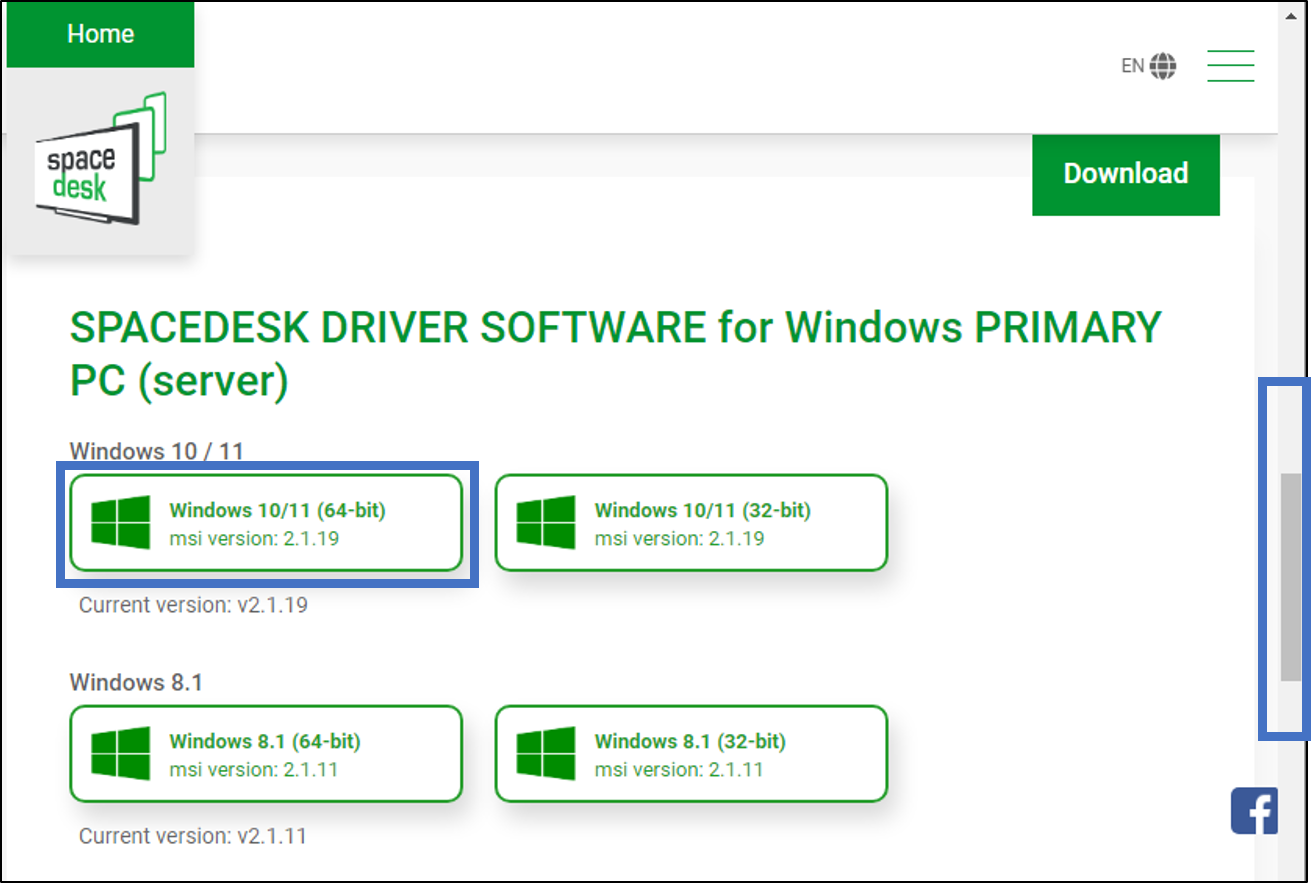The image size is (1311, 883).
Task: Click the page vertical scrollbar thumb
Action: click(1291, 577)
